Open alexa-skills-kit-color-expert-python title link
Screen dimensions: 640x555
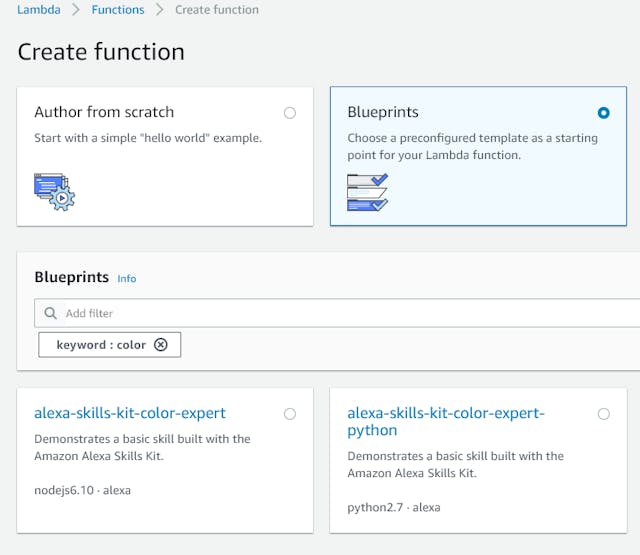pos(446,422)
